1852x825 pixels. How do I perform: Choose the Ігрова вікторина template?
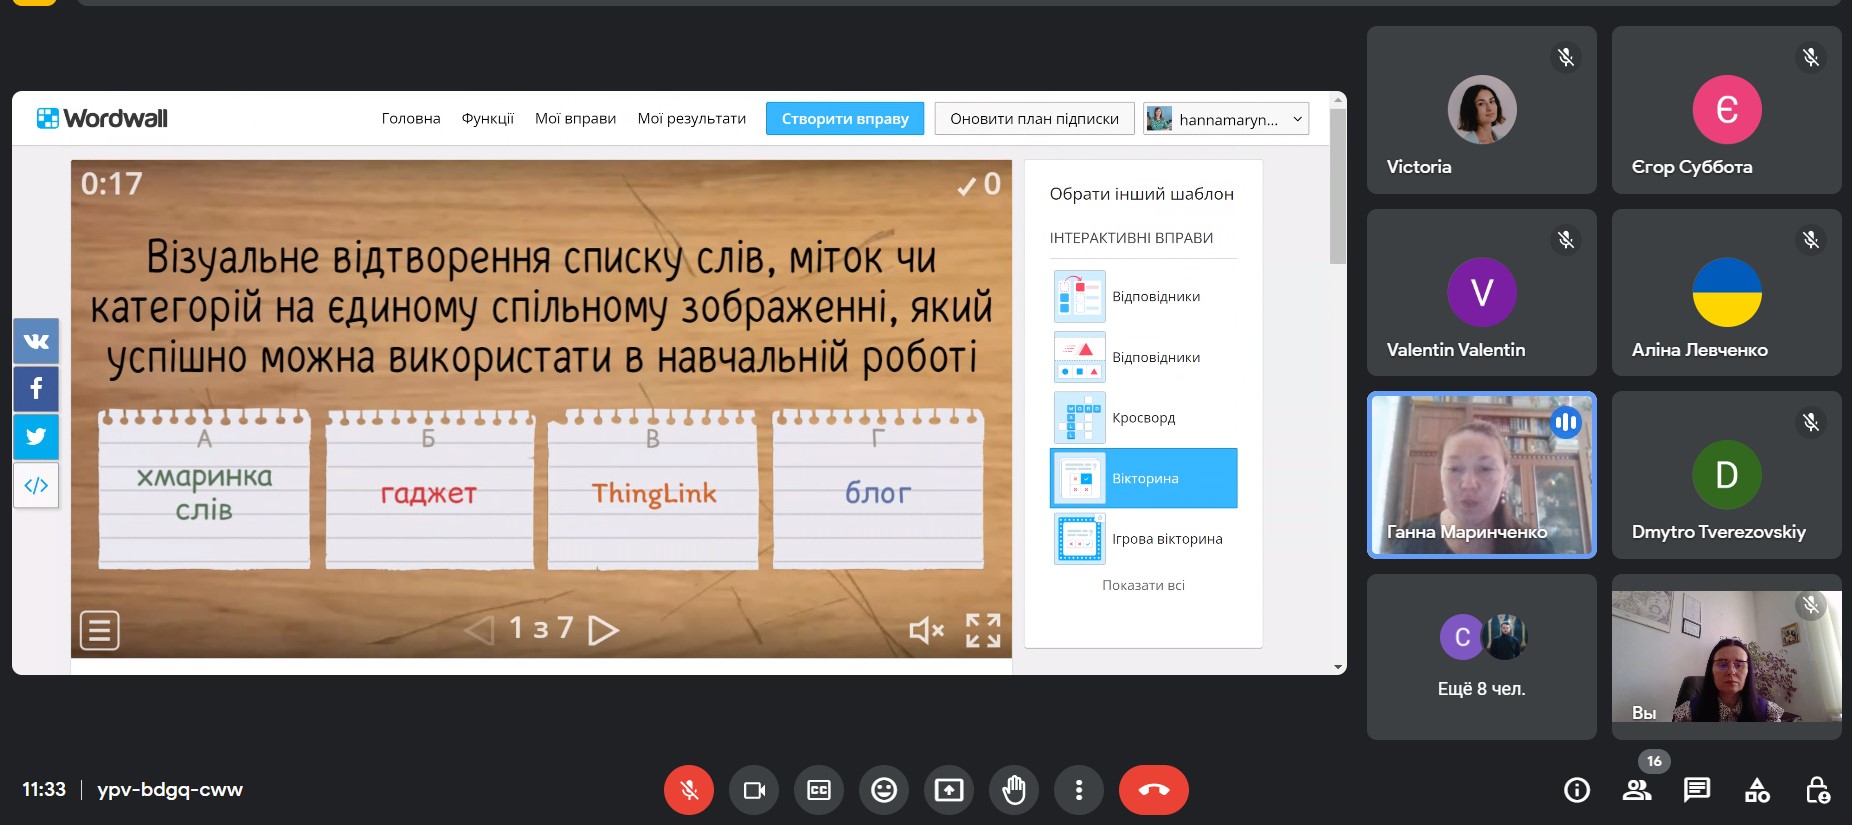point(1144,538)
